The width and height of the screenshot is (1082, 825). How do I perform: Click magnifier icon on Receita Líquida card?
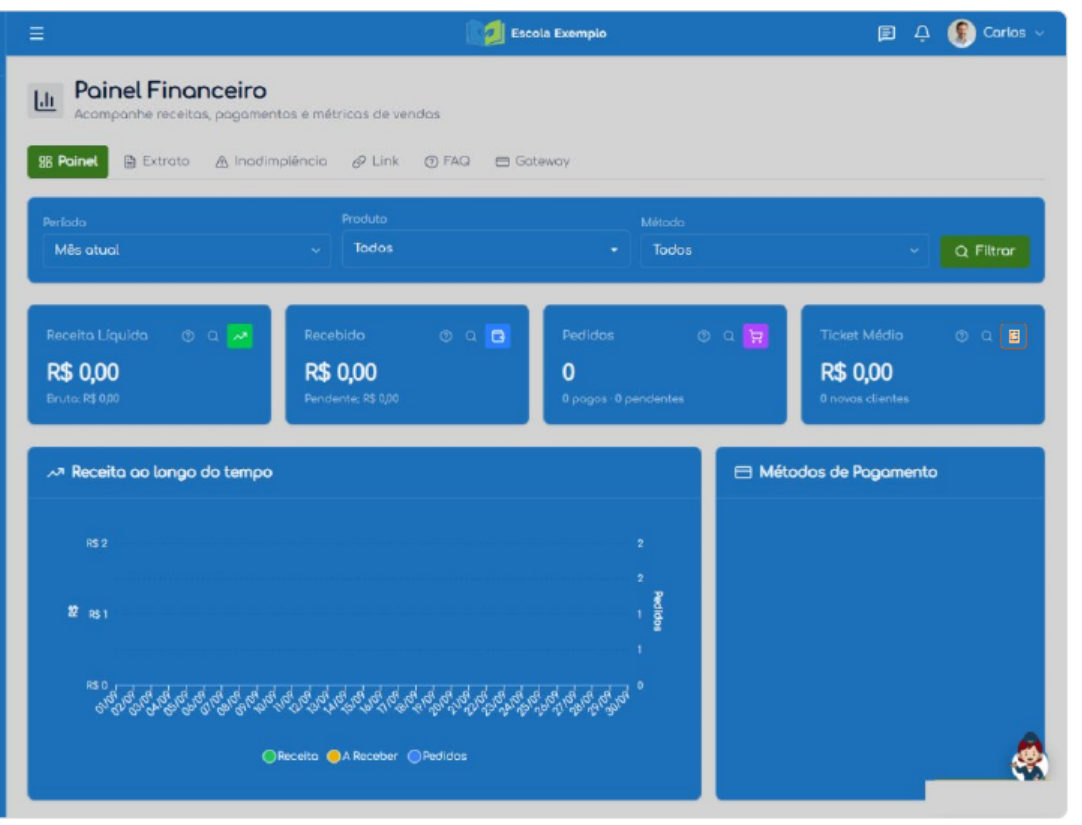[x=213, y=336]
